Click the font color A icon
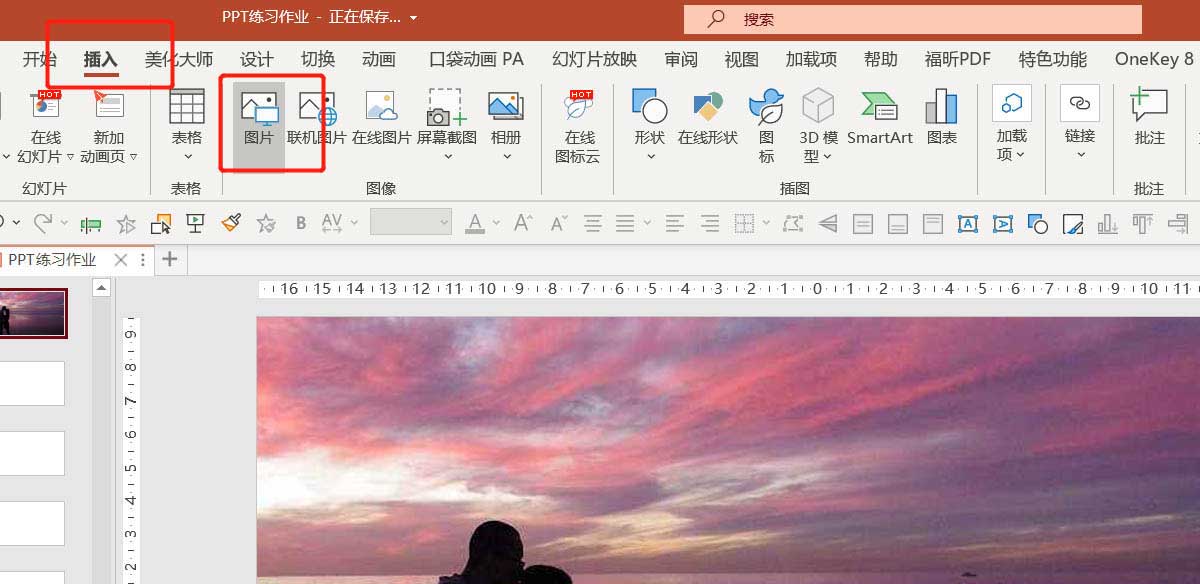Viewport: 1200px width, 584px height. (475, 223)
